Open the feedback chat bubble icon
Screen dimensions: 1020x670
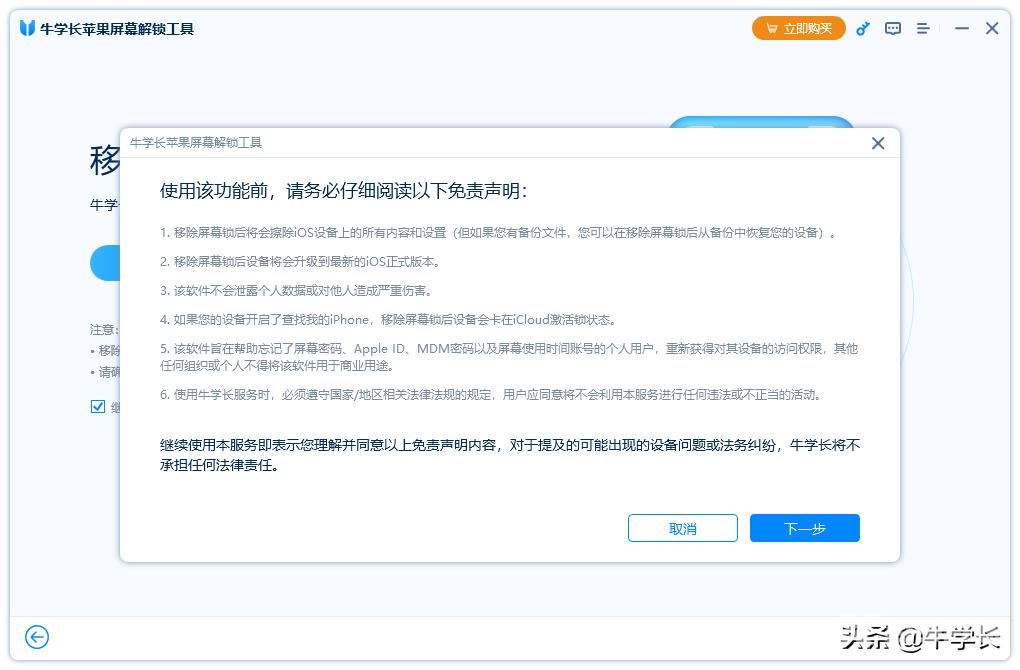pos(893,28)
